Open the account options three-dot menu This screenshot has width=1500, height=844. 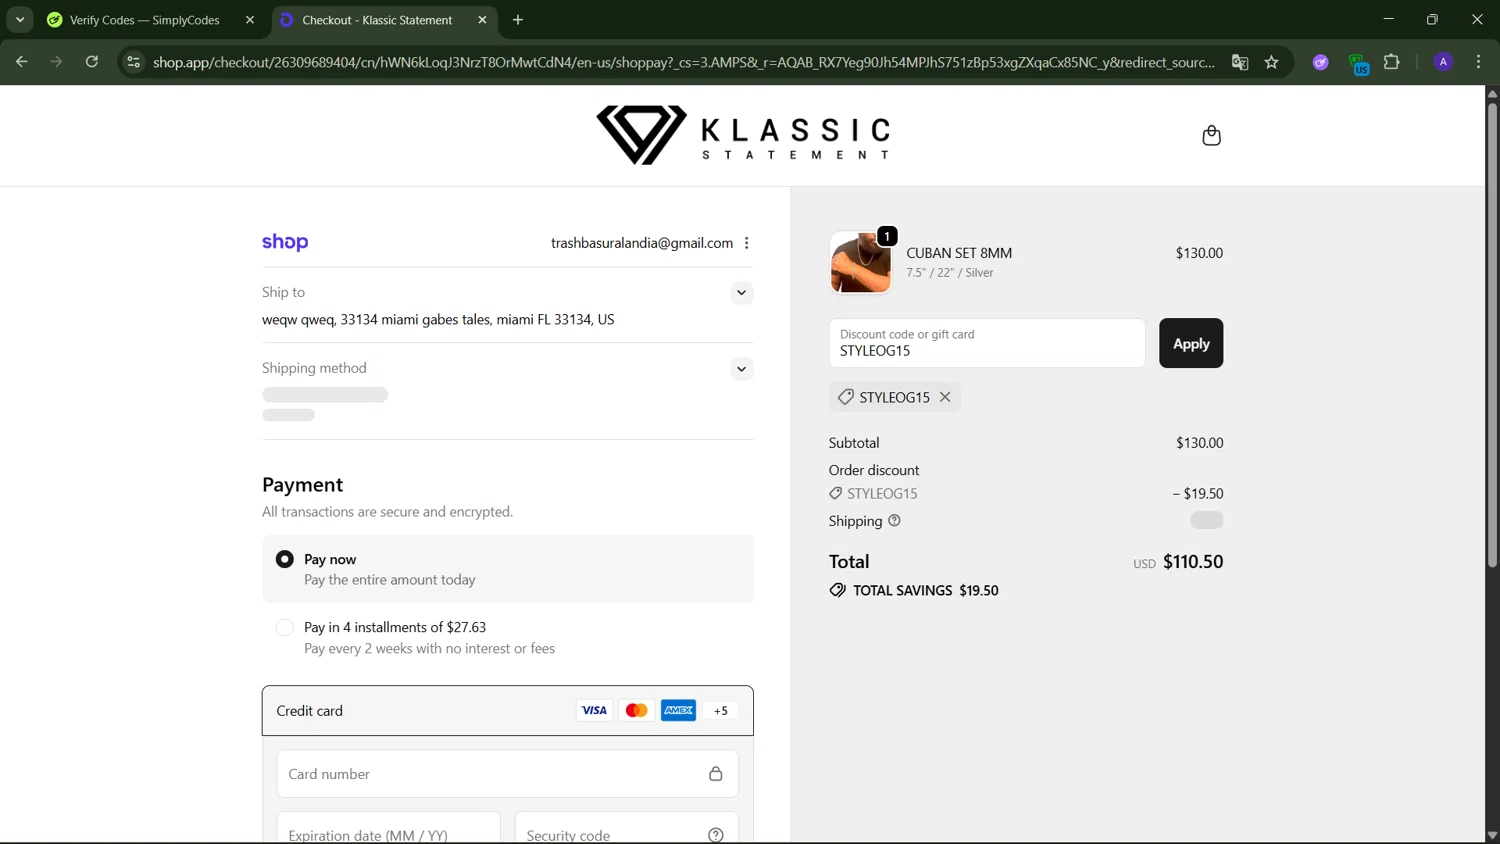(x=747, y=243)
